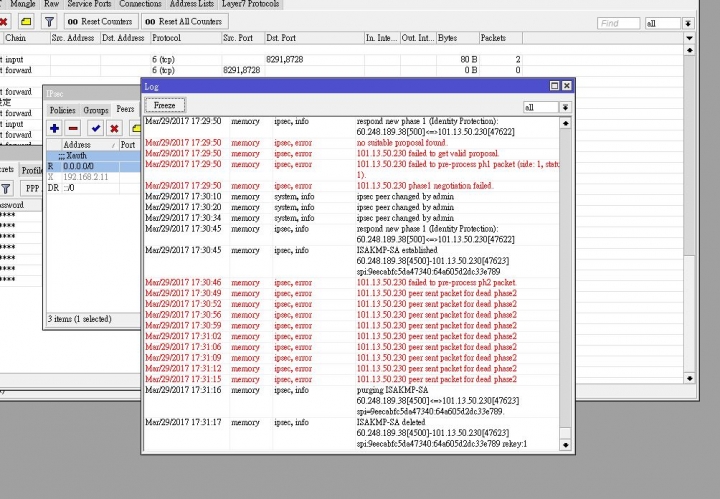The width and height of the screenshot is (720, 499).
Task: Select the input rule with port 8291,8728
Action: (261, 59)
